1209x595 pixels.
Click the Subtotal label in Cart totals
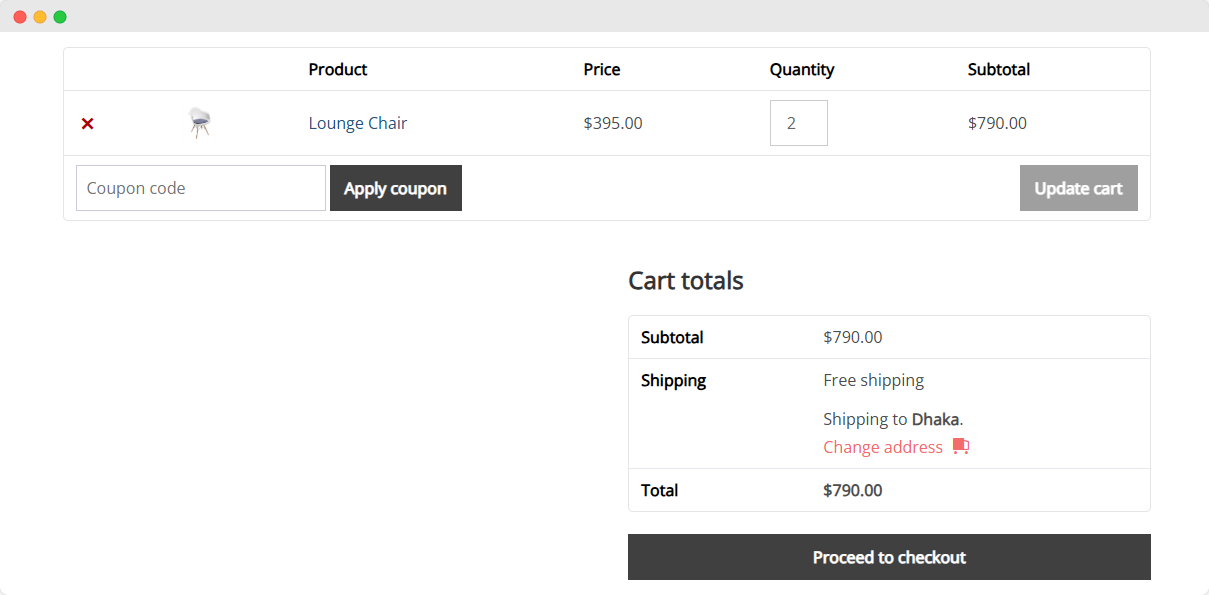click(672, 337)
